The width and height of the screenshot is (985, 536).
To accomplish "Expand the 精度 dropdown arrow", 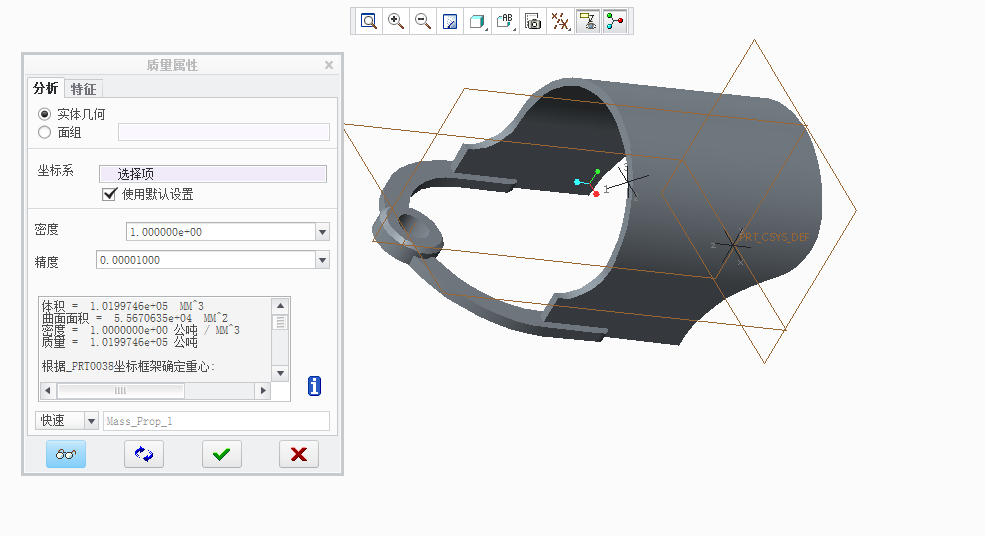I will click(322, 260).
